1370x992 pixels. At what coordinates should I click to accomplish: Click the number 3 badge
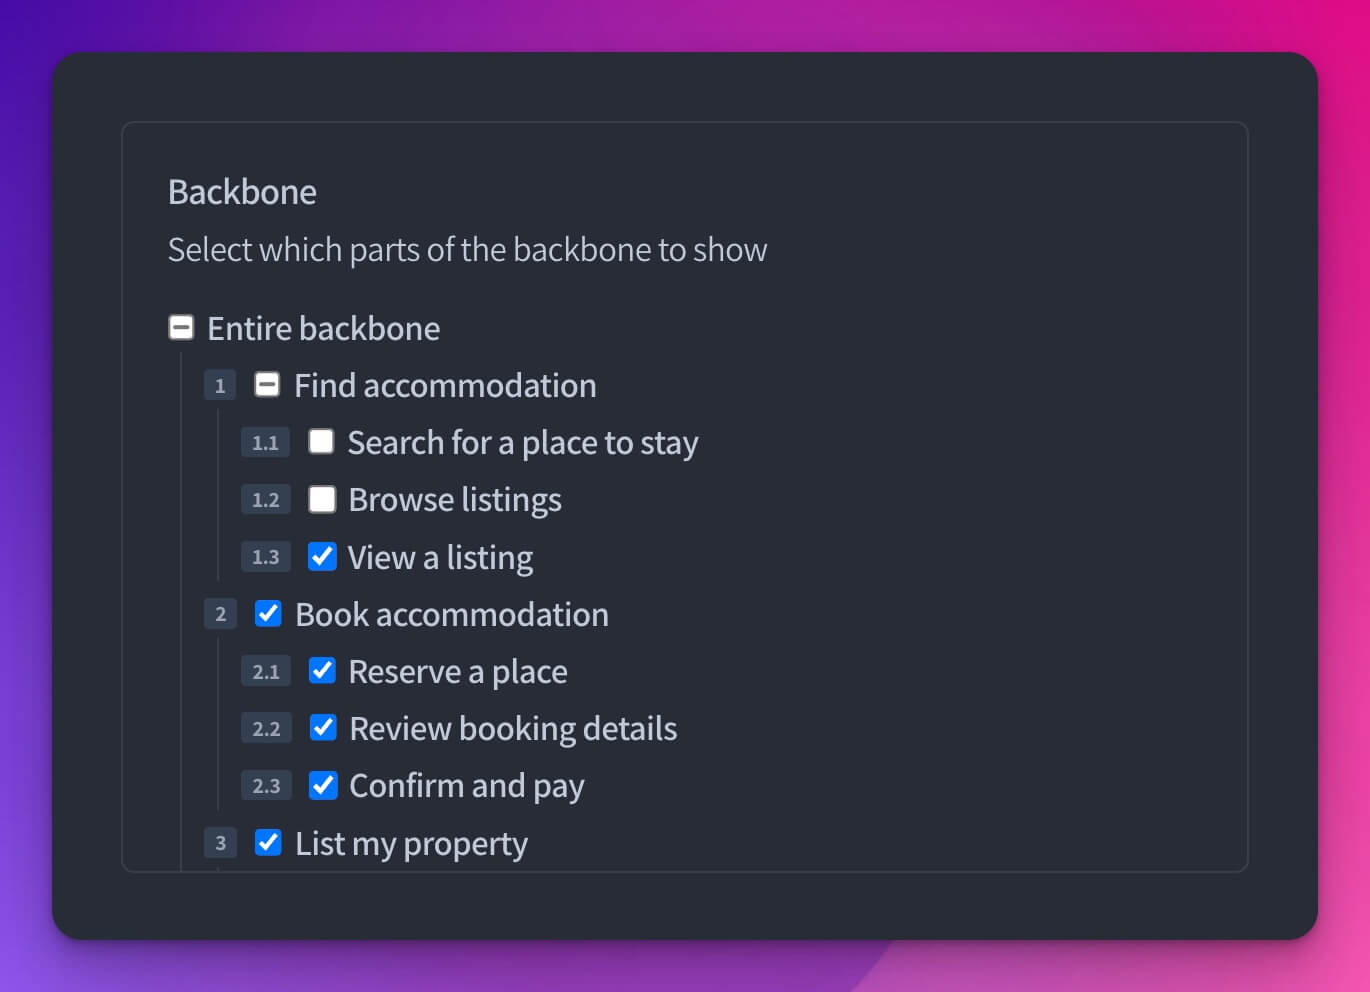[x=220, y=843]
